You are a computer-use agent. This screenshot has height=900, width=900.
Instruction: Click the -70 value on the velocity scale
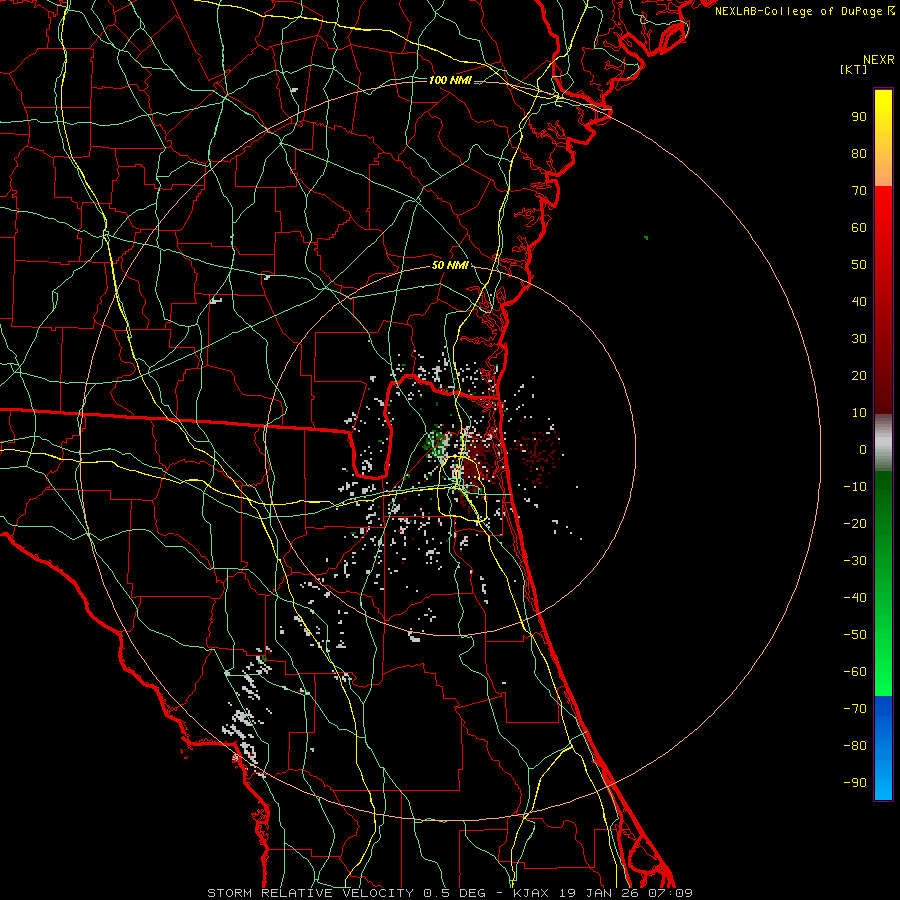[x=855, y=709]
